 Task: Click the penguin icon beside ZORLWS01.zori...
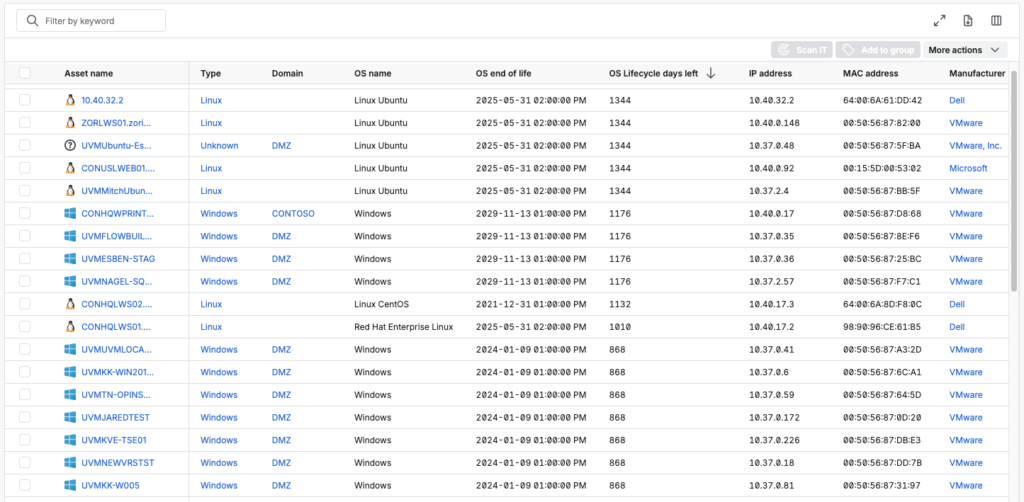click(70, 123)
